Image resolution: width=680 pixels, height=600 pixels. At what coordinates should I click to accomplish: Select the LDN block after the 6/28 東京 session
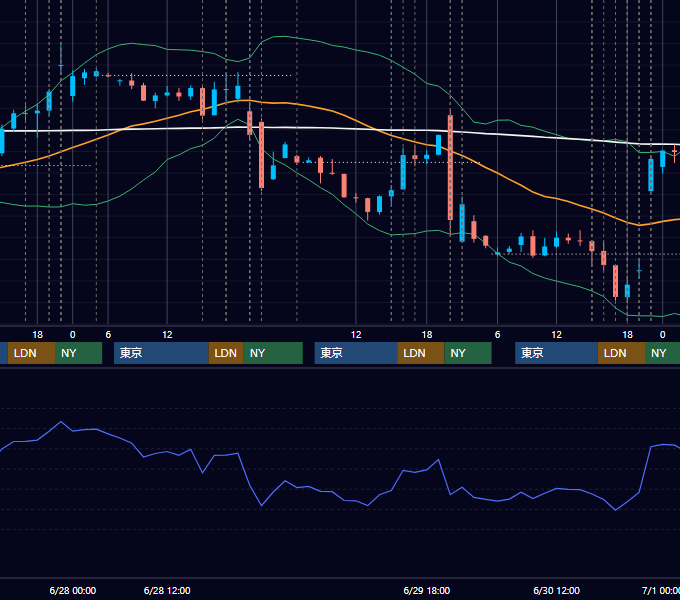[x=226, y=353]
